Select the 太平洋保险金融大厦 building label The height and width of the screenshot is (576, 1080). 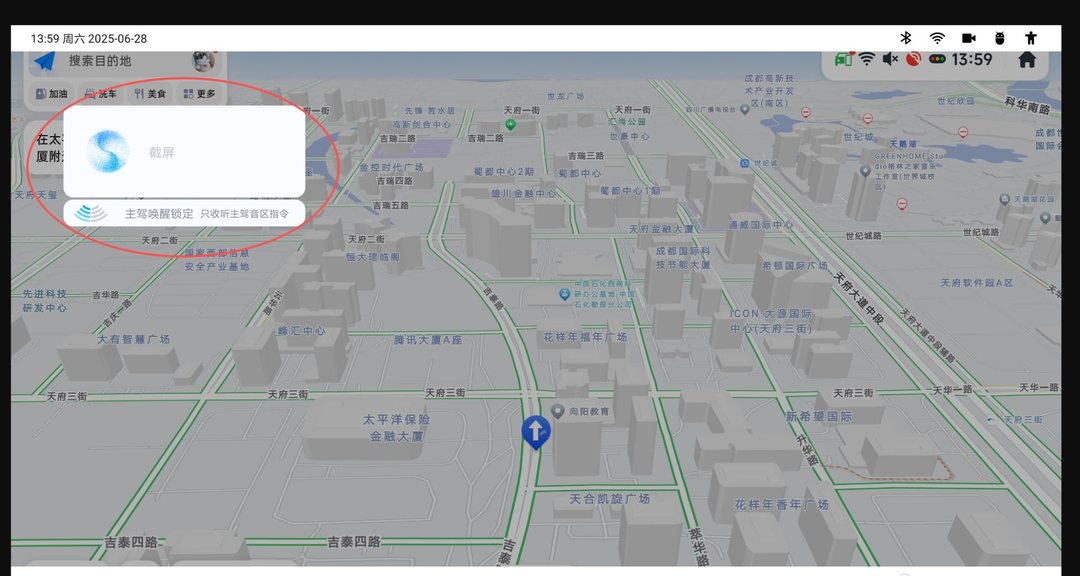pyautogui.click(x=397, y=427)
